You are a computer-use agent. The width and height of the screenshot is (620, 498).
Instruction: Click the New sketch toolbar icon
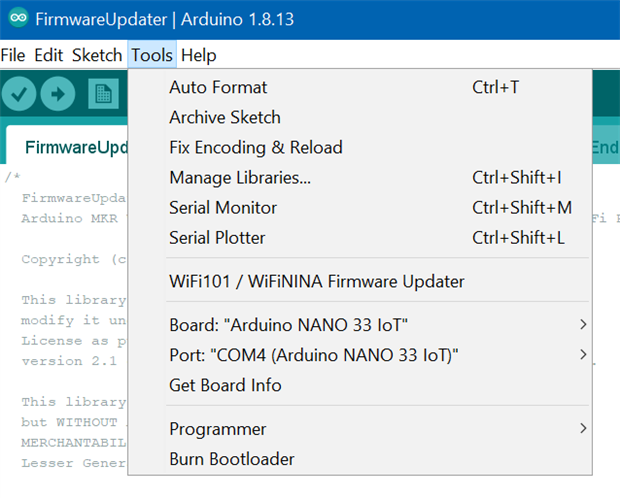tap(101, 94)
